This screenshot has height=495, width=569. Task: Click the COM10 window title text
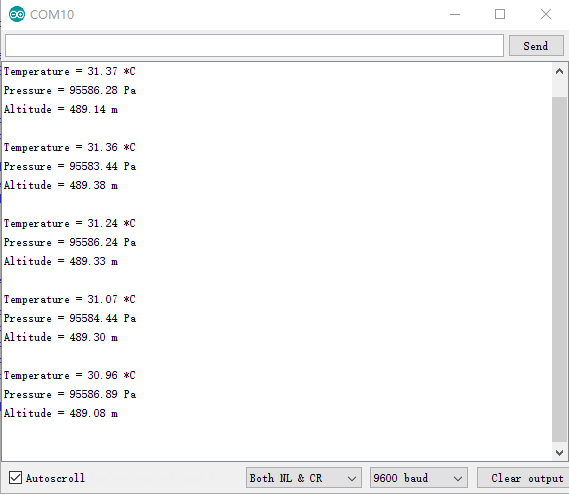coord(52,15)
